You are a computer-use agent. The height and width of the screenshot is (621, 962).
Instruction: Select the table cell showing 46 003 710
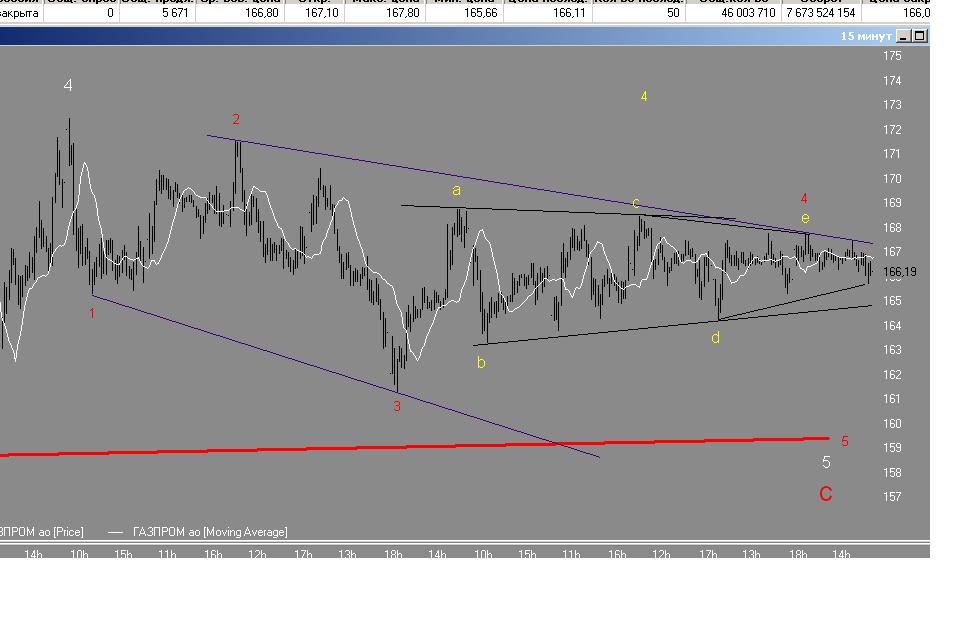pyautogui.click(x=733, y=12)
